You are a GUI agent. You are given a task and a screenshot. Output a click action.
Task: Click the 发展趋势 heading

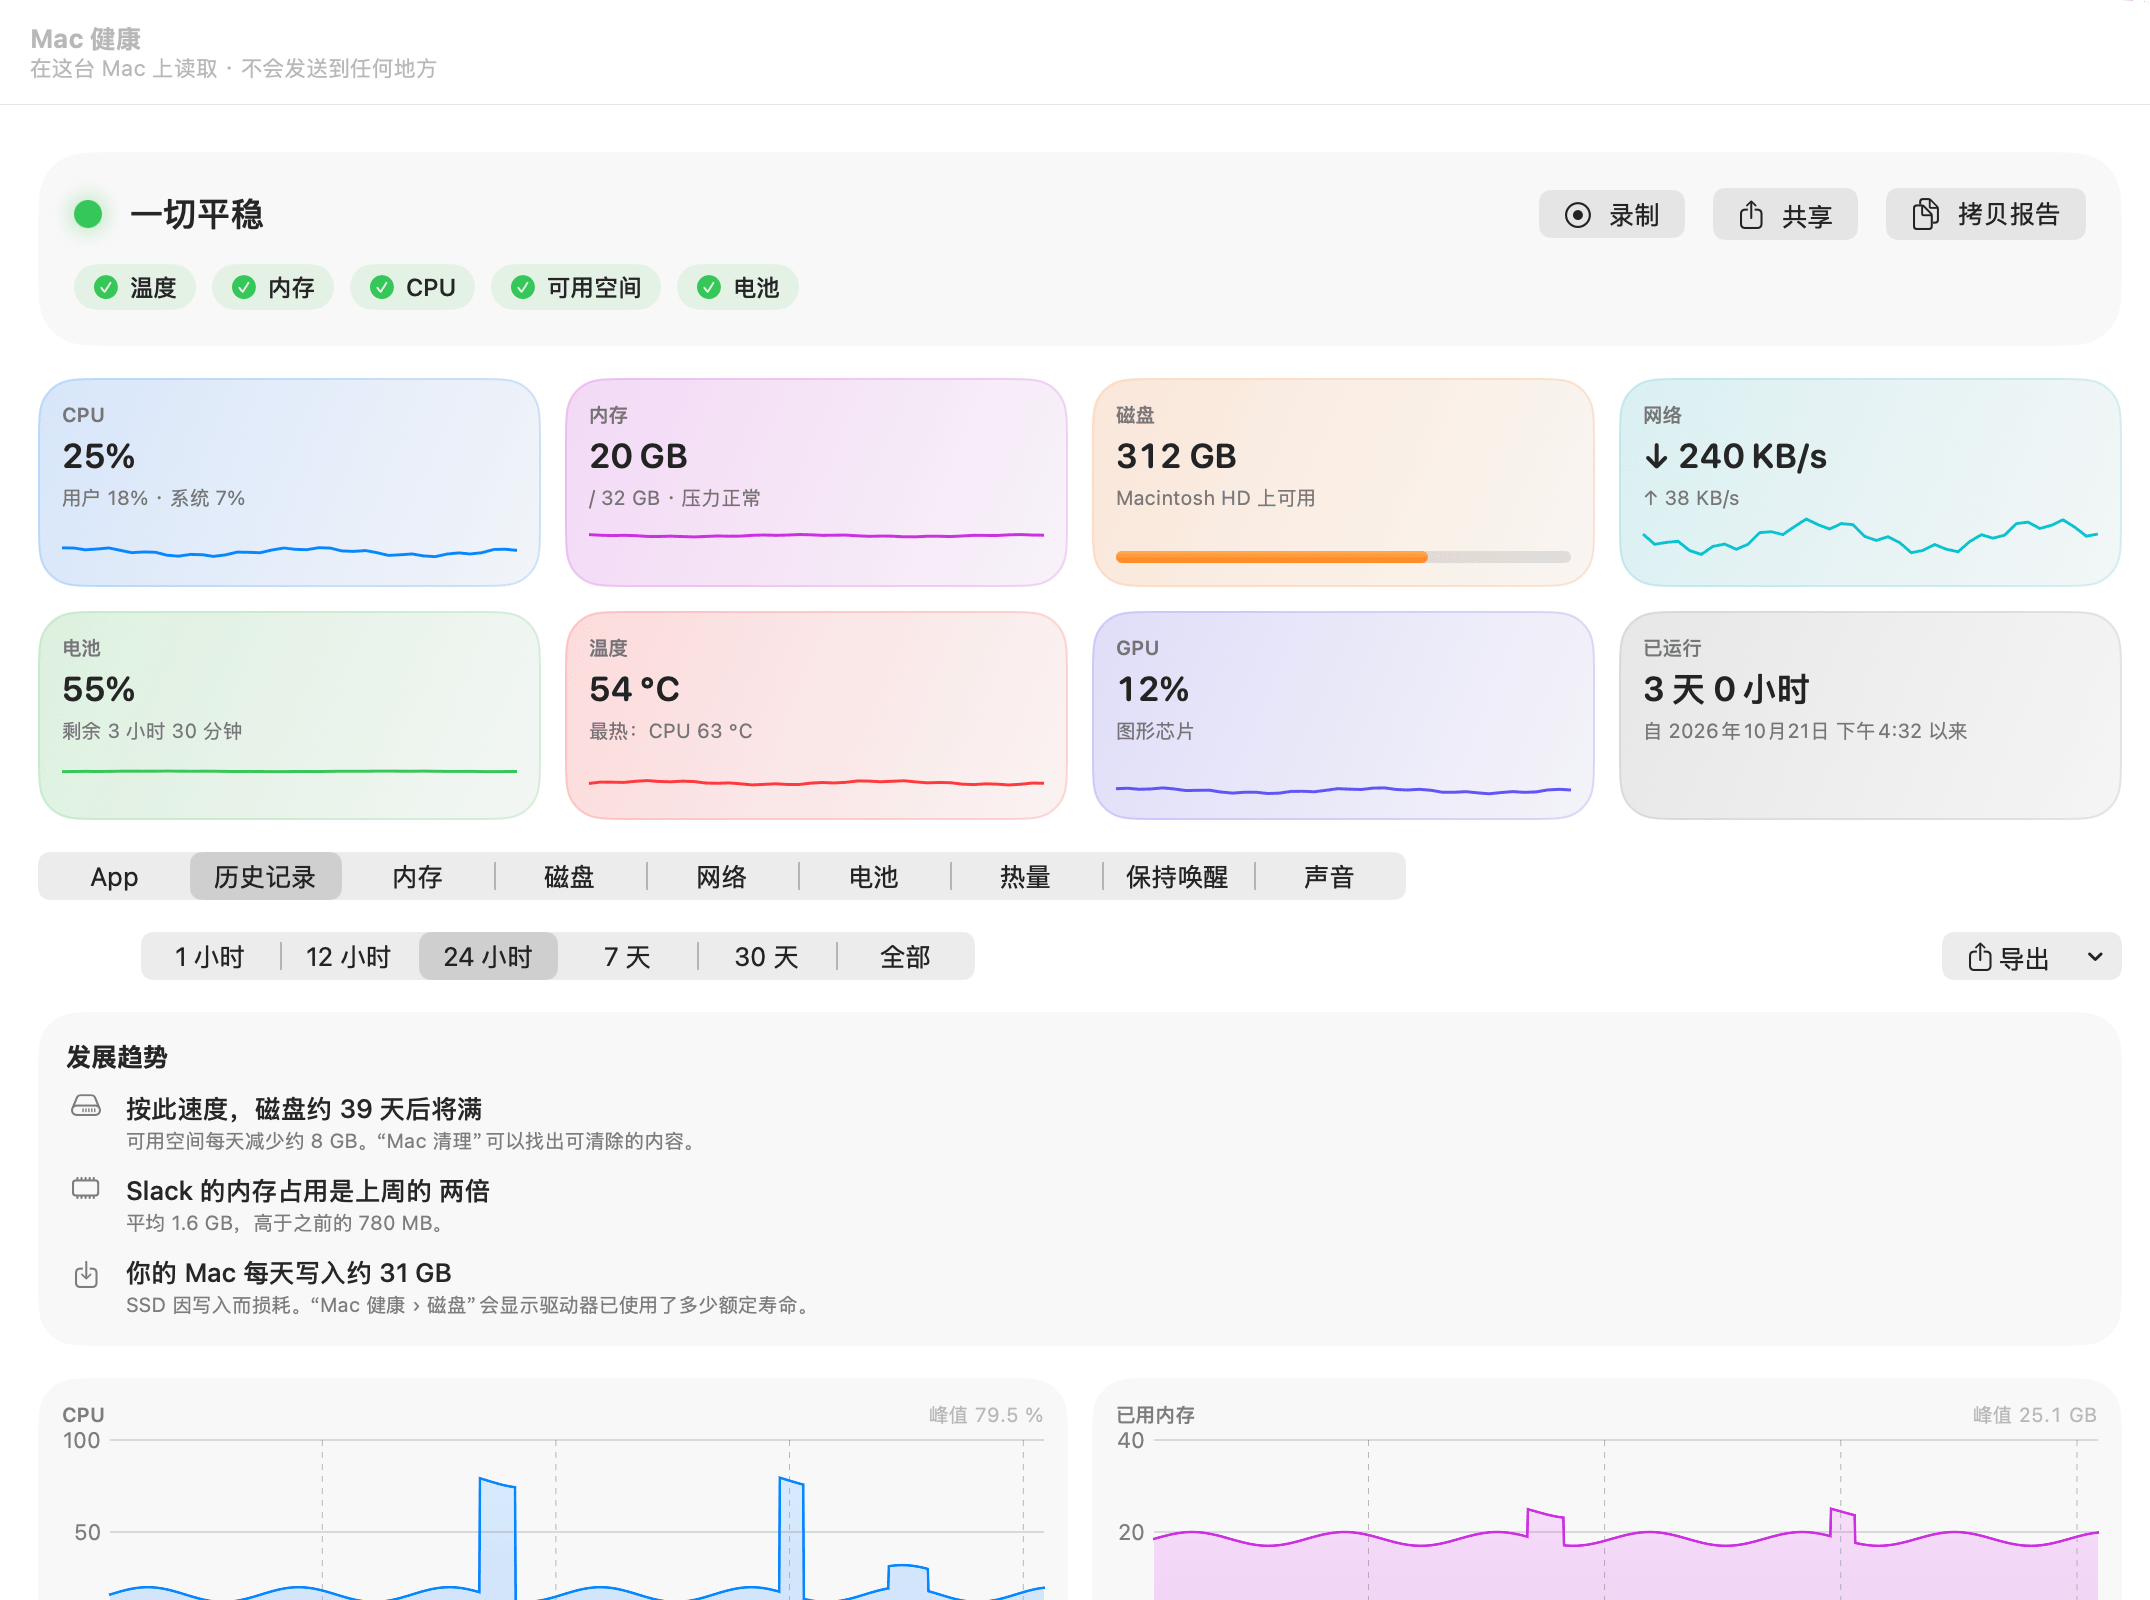tap(117, 1057)
